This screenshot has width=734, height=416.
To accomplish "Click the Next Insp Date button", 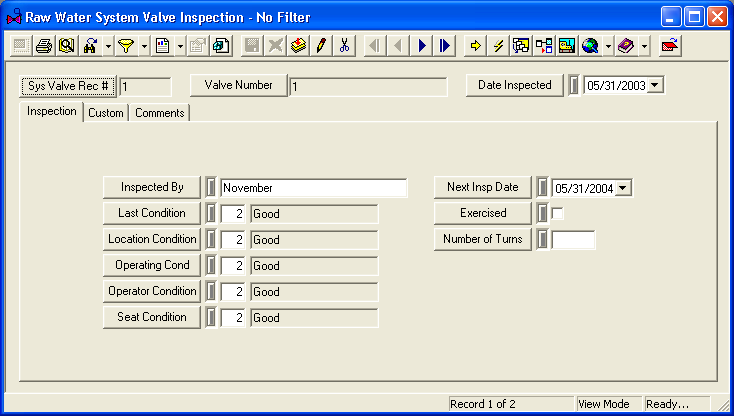I will pos(483,187).
